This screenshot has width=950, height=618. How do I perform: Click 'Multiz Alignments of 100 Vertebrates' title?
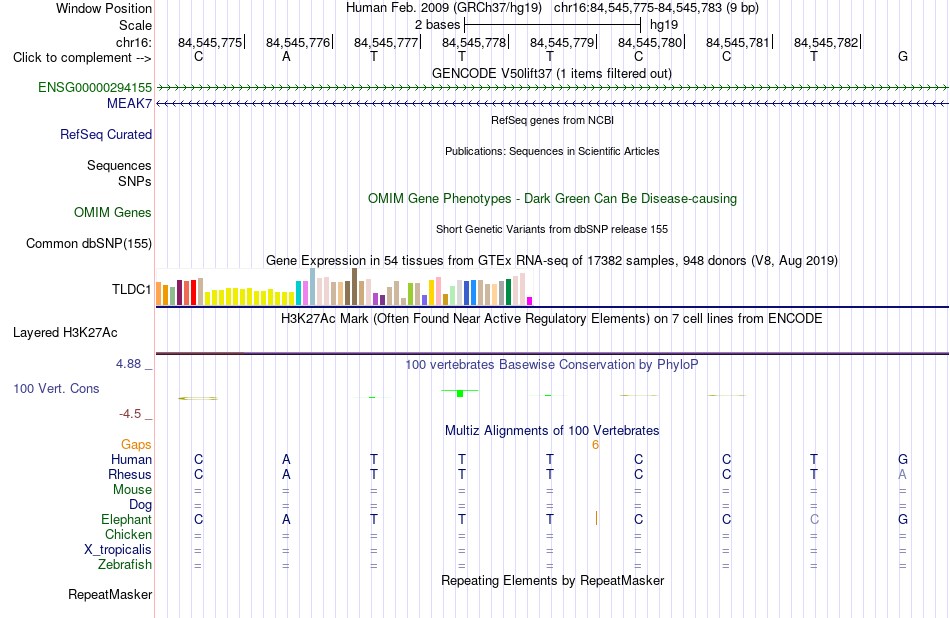coord(552,431)
